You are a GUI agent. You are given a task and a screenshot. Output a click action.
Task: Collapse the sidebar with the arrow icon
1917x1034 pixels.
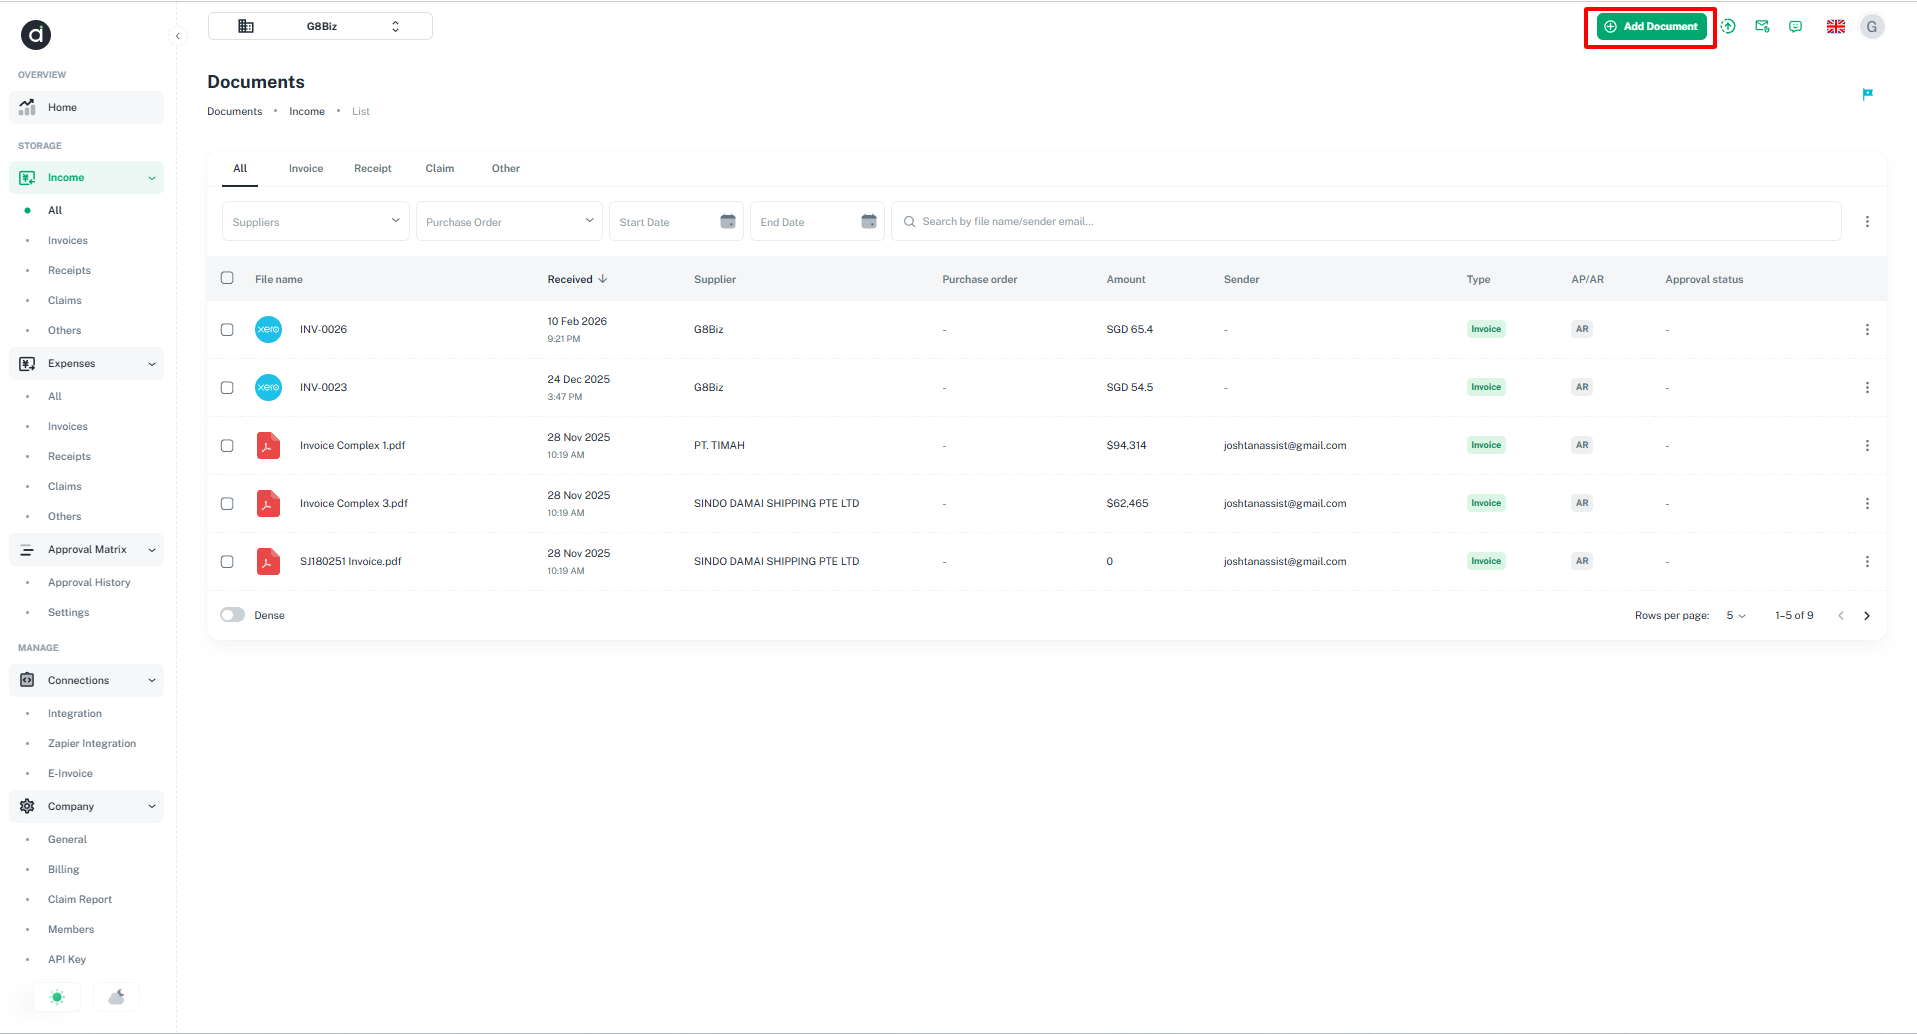(178, 37)
